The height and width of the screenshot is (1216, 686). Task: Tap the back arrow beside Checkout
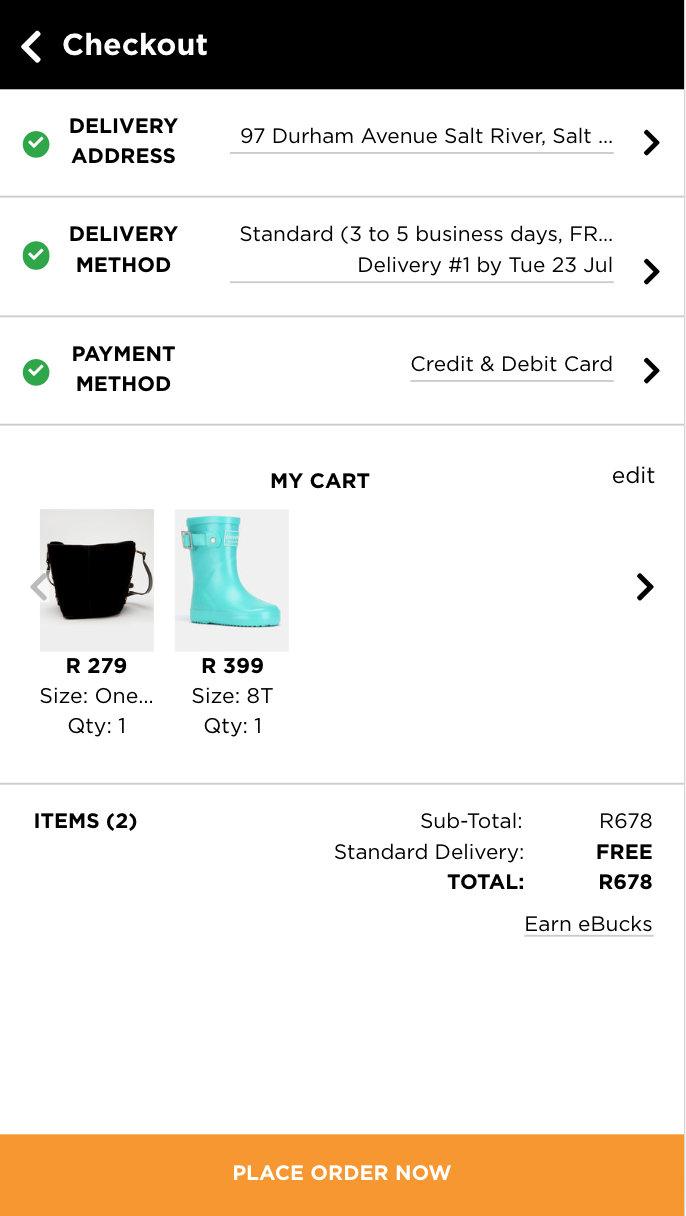(x=32, y=46)
